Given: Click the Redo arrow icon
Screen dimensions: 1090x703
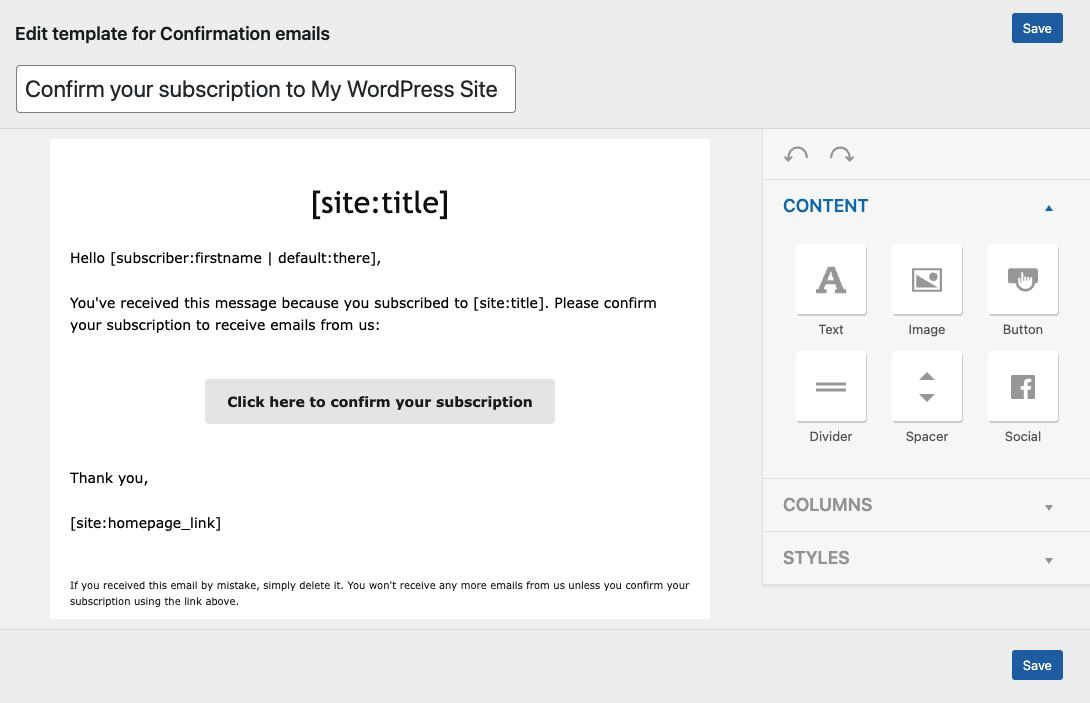Looking at the screenshot, I should point(841,154).
